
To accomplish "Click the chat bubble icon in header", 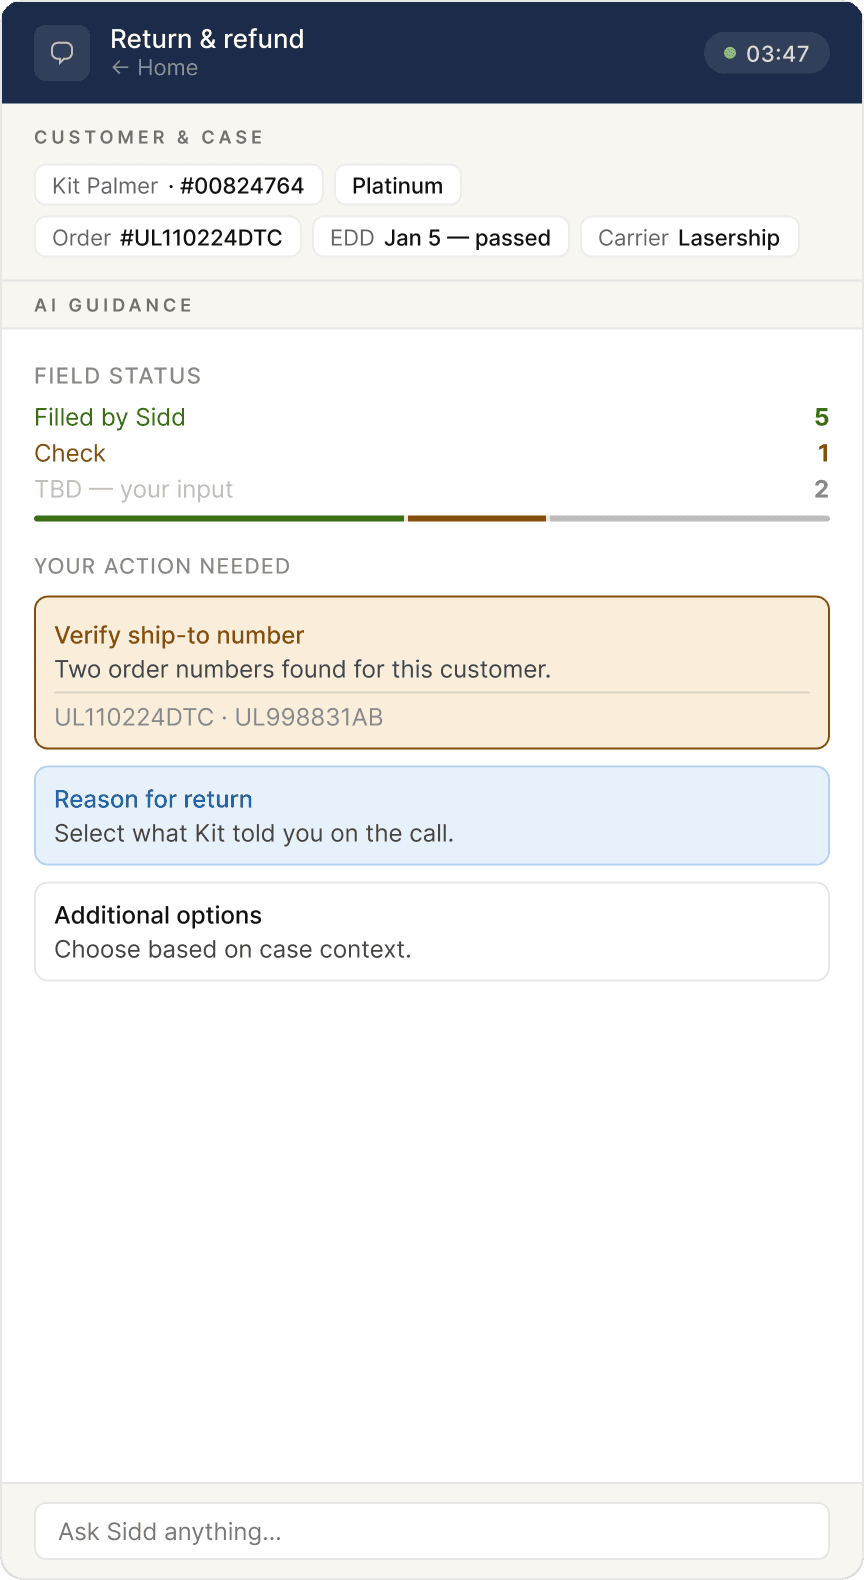I will pyautogui.click(x=62, y=53).
